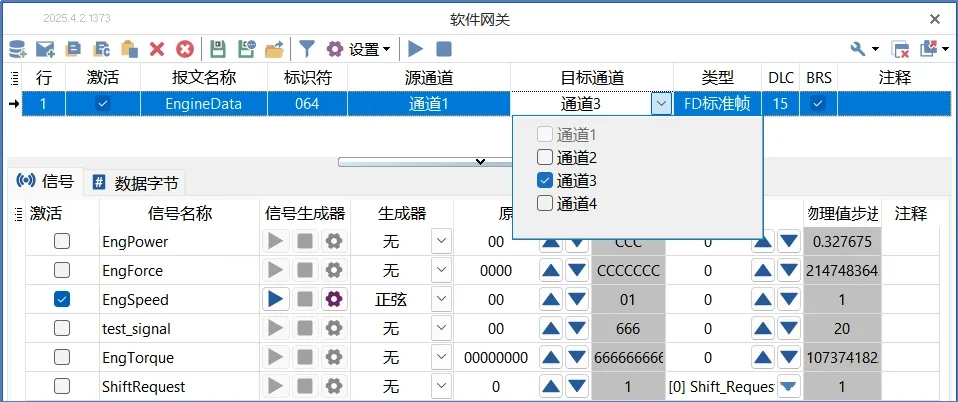Image resolution: width=958 pixels, height=402 pixels.
Task: Start the gateway with the toolbar play icon
Action: point(416,48)
